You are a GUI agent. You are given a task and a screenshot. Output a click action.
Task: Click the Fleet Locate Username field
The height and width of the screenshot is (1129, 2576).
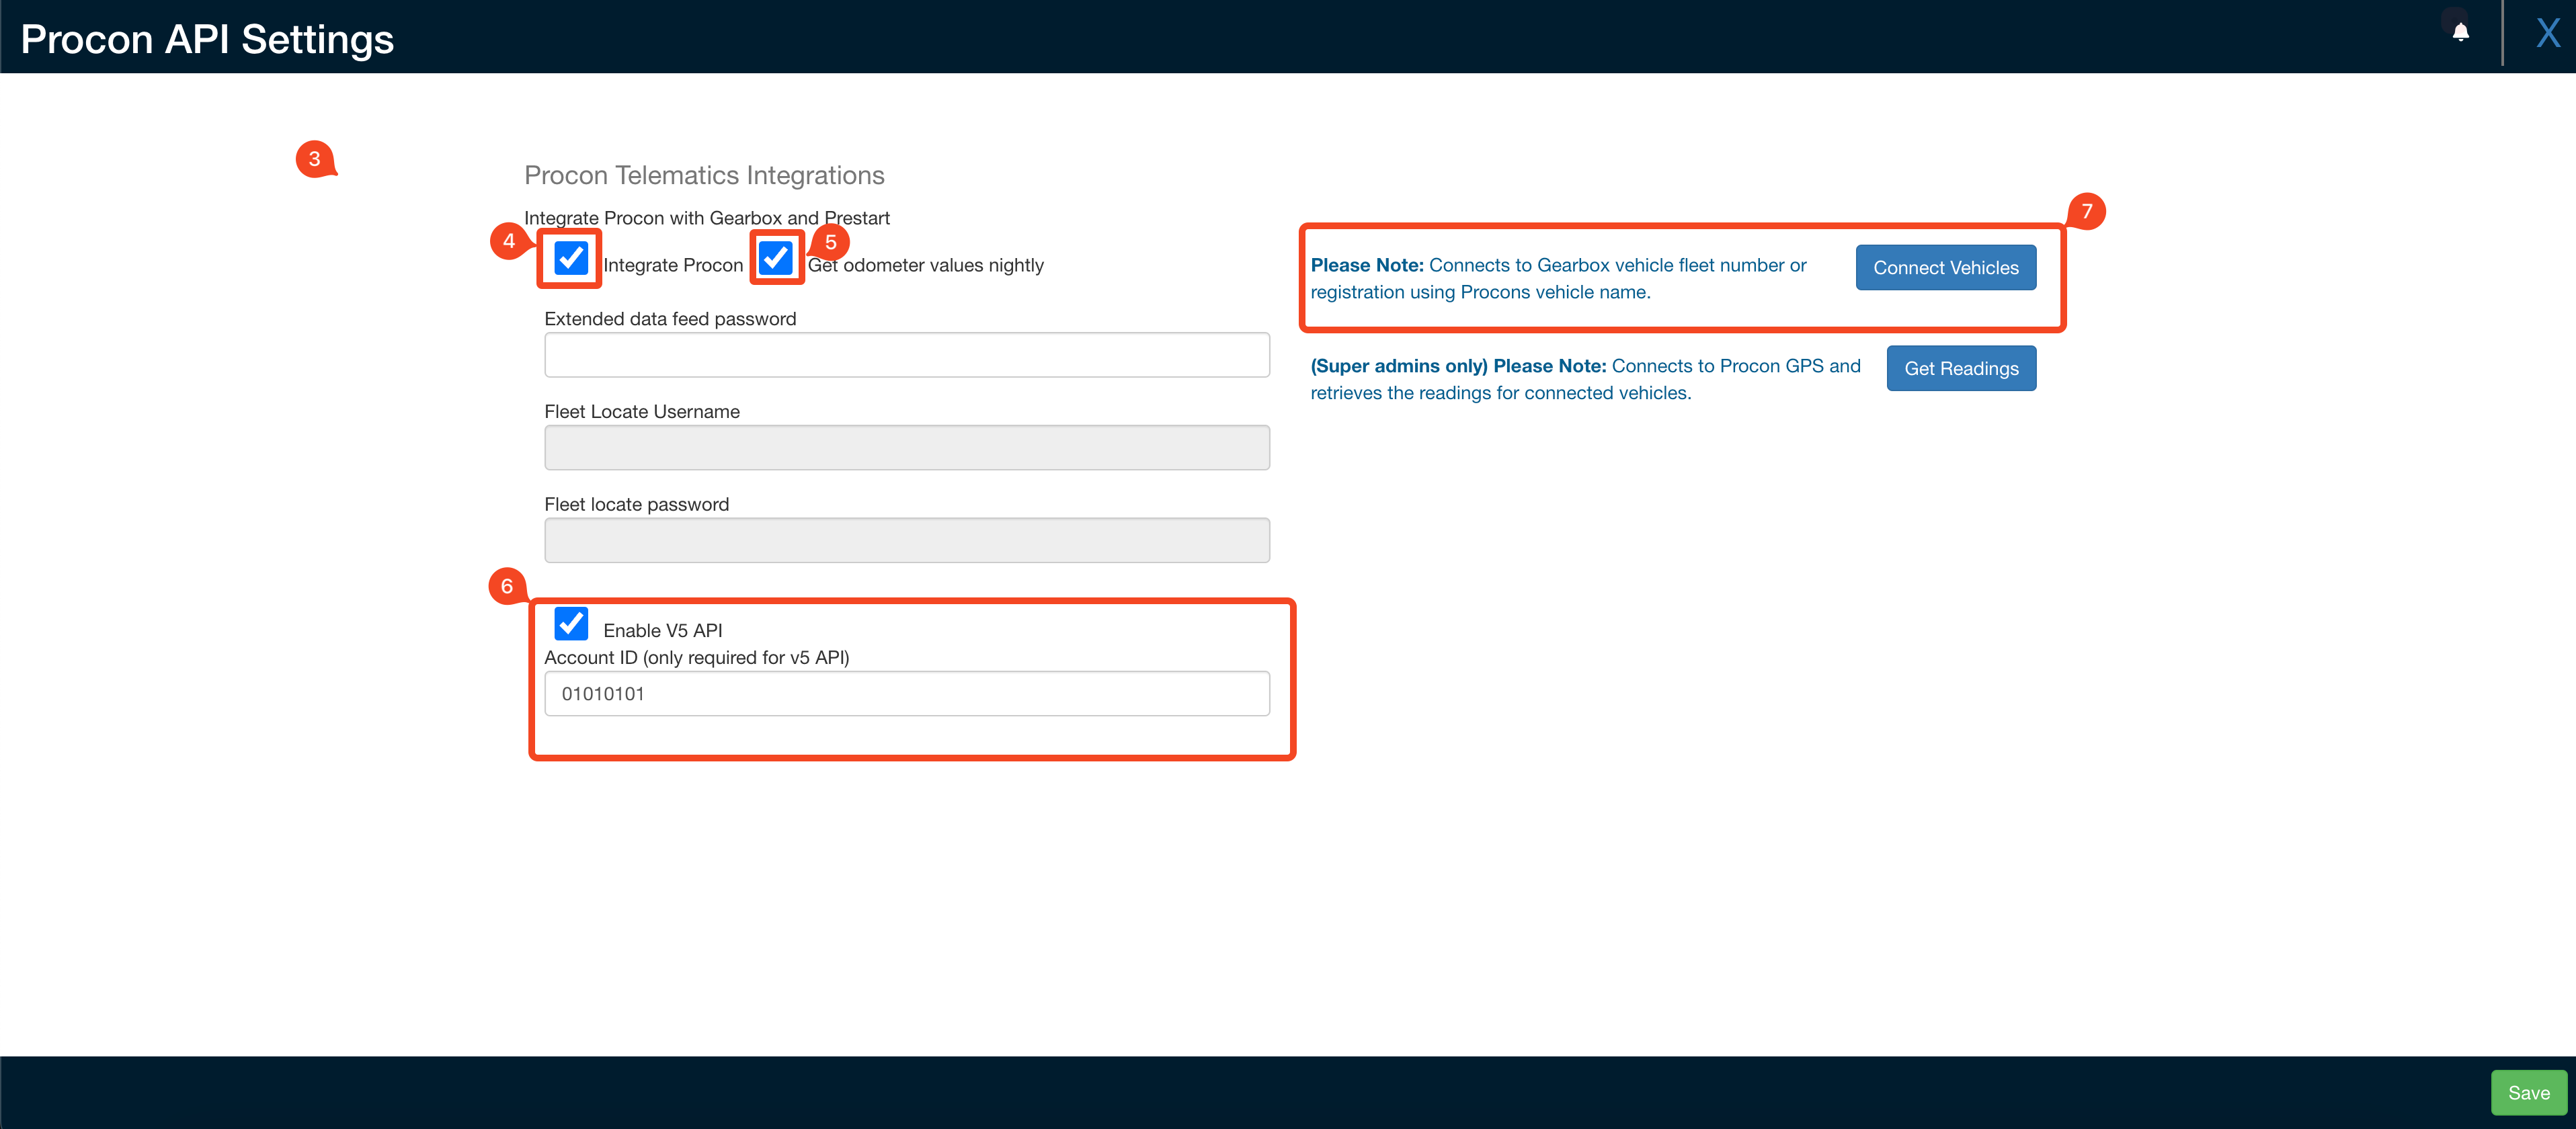[907, 448]
